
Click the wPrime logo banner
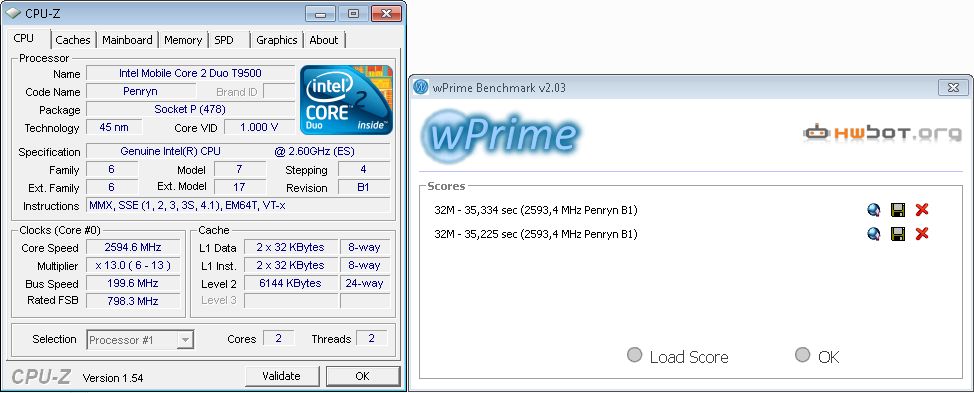click(x=501, y=135)
